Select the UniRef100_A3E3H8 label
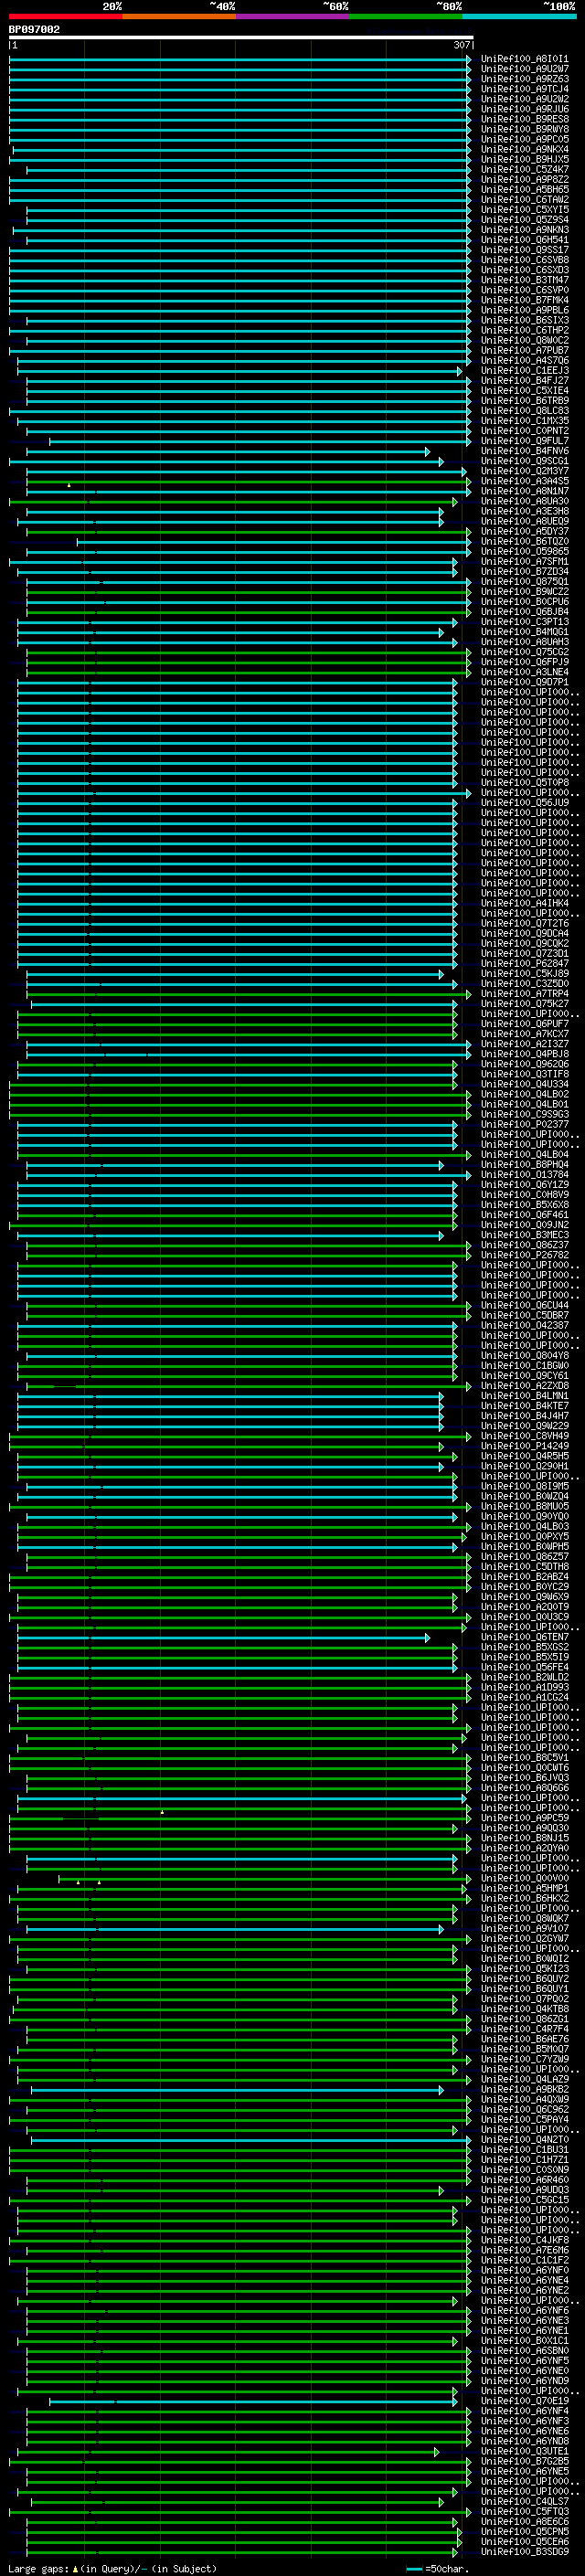 tap(525, 511)
